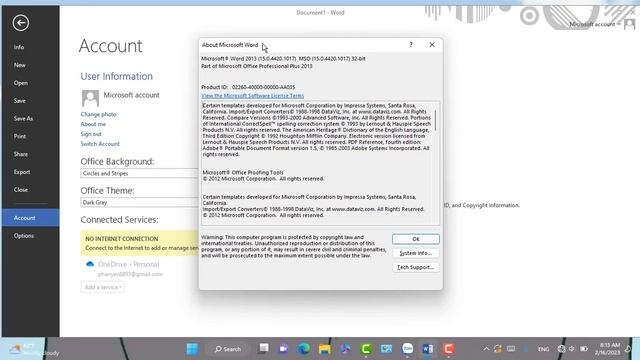
Task: Open File Explorer from taskbar
Action: [324, 349]
